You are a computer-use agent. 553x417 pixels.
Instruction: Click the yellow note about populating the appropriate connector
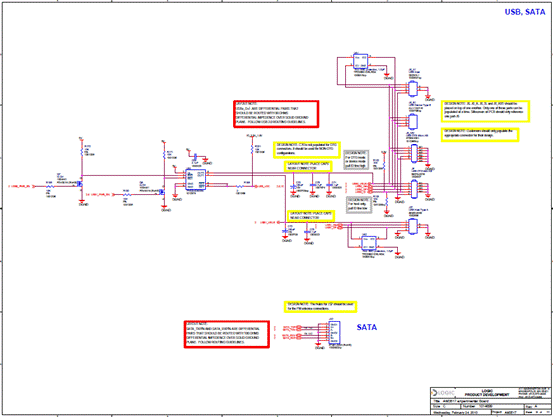(x=480, y=135)
